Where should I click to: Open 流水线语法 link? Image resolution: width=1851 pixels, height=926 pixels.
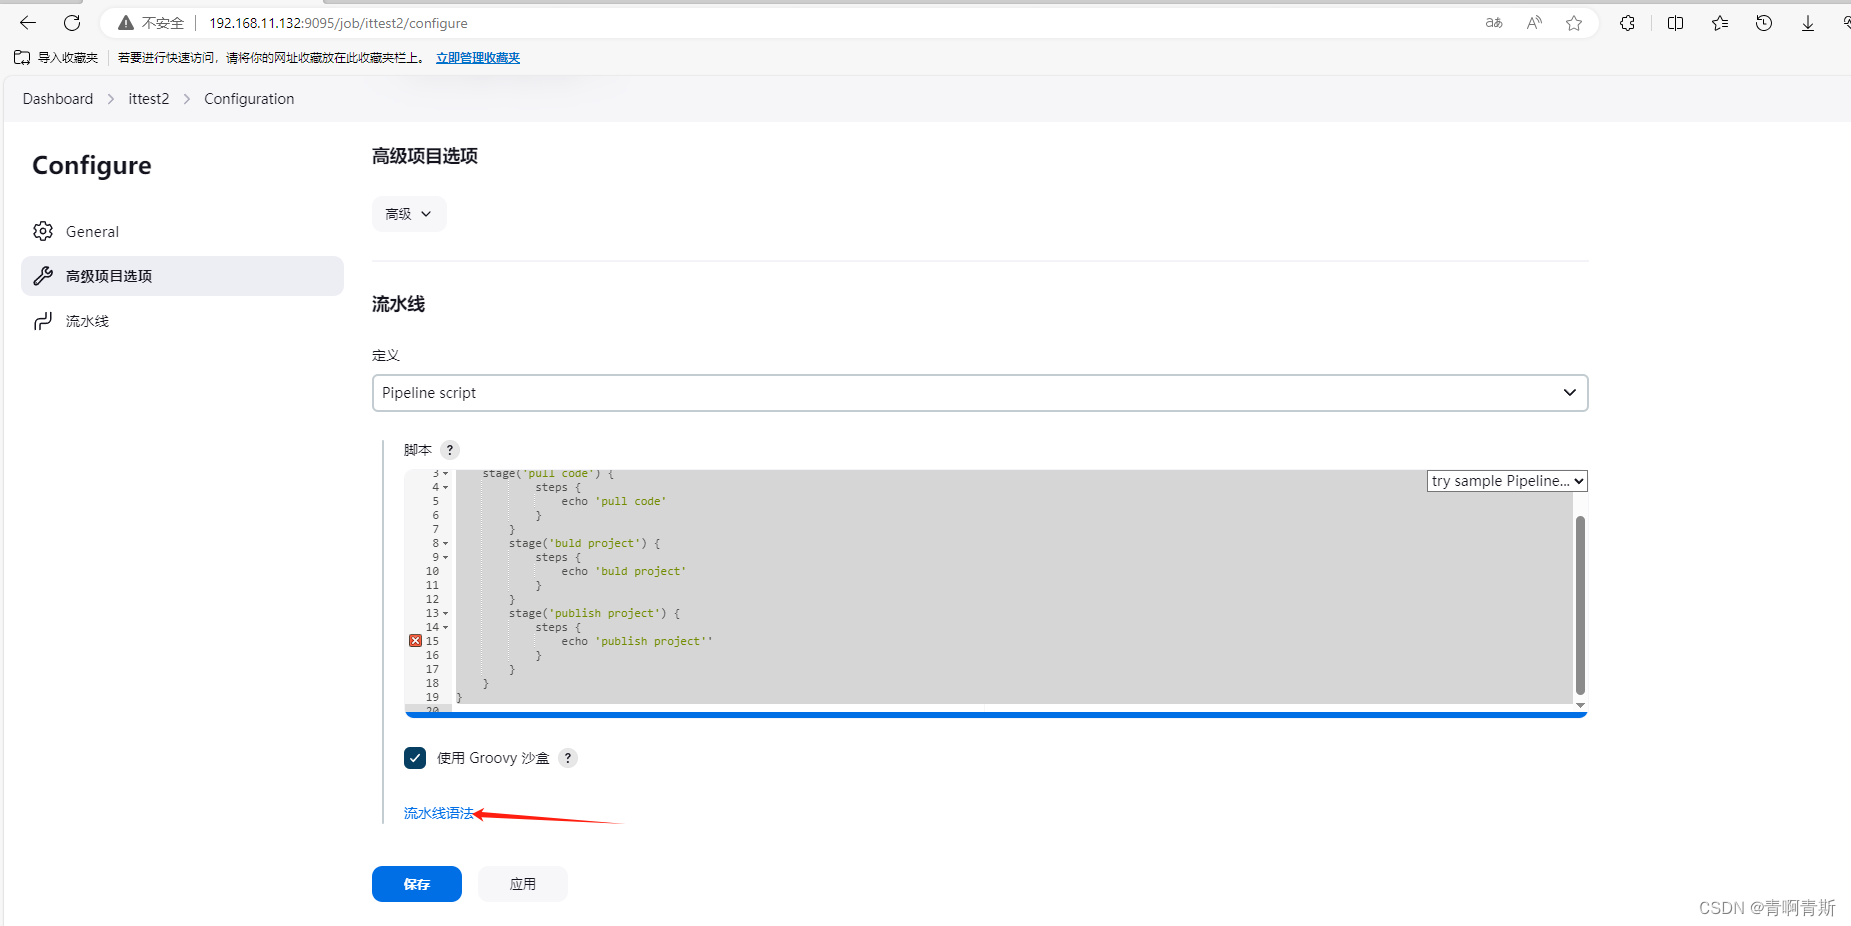(x=439, y=813)
